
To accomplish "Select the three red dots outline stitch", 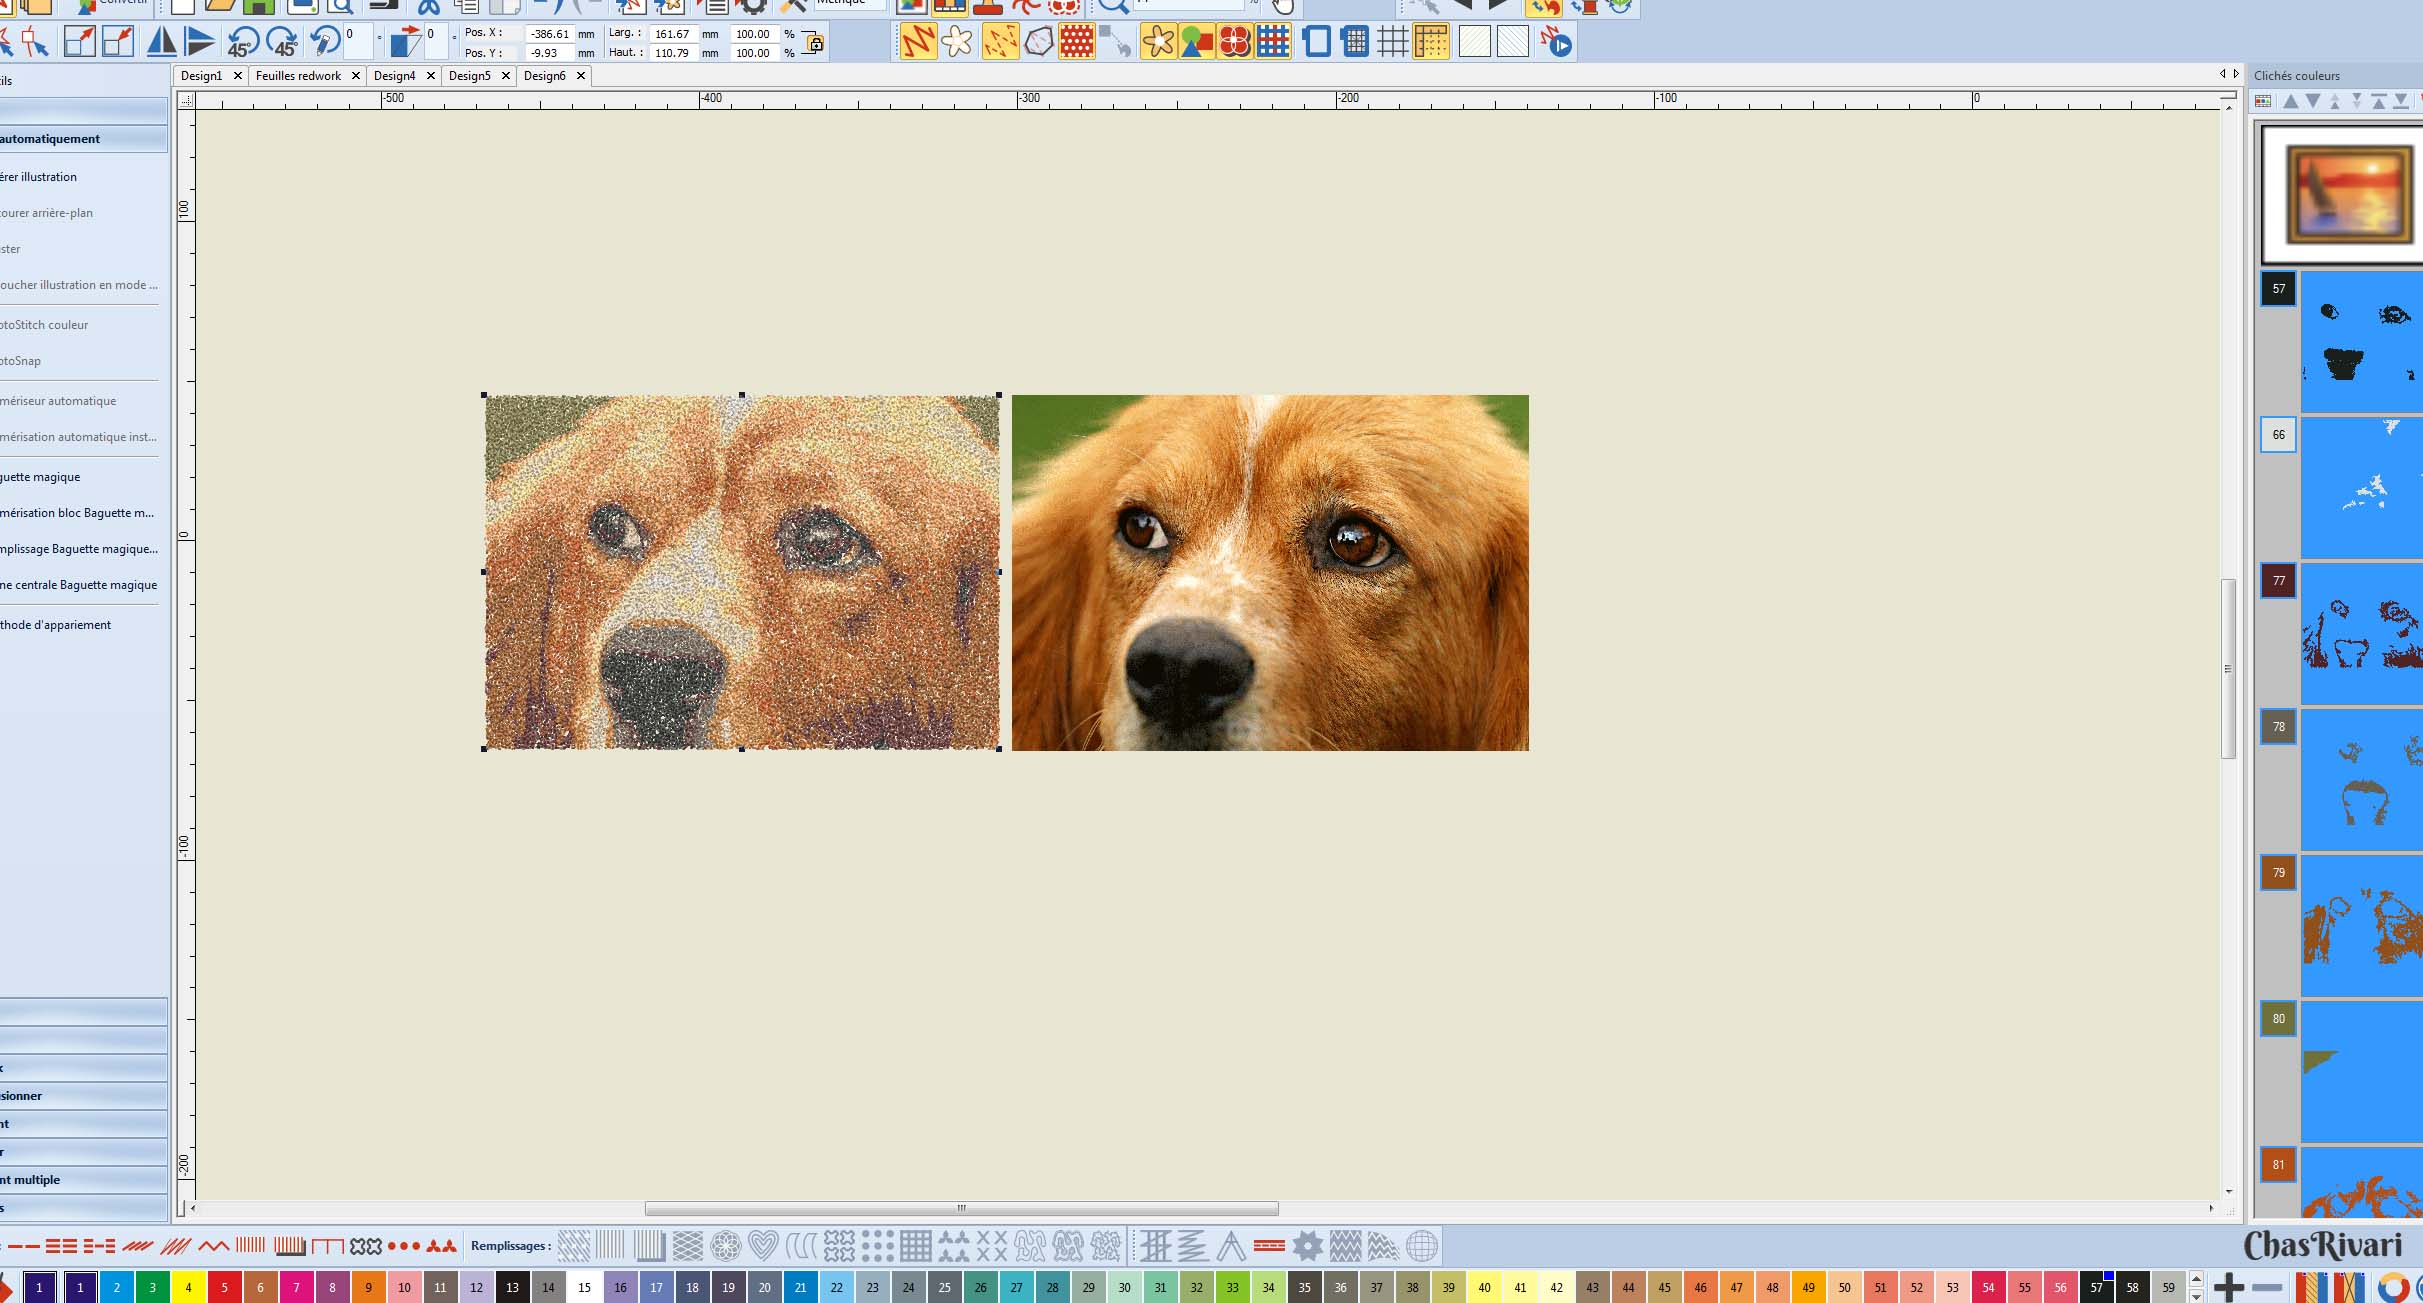I will 404,1246.
